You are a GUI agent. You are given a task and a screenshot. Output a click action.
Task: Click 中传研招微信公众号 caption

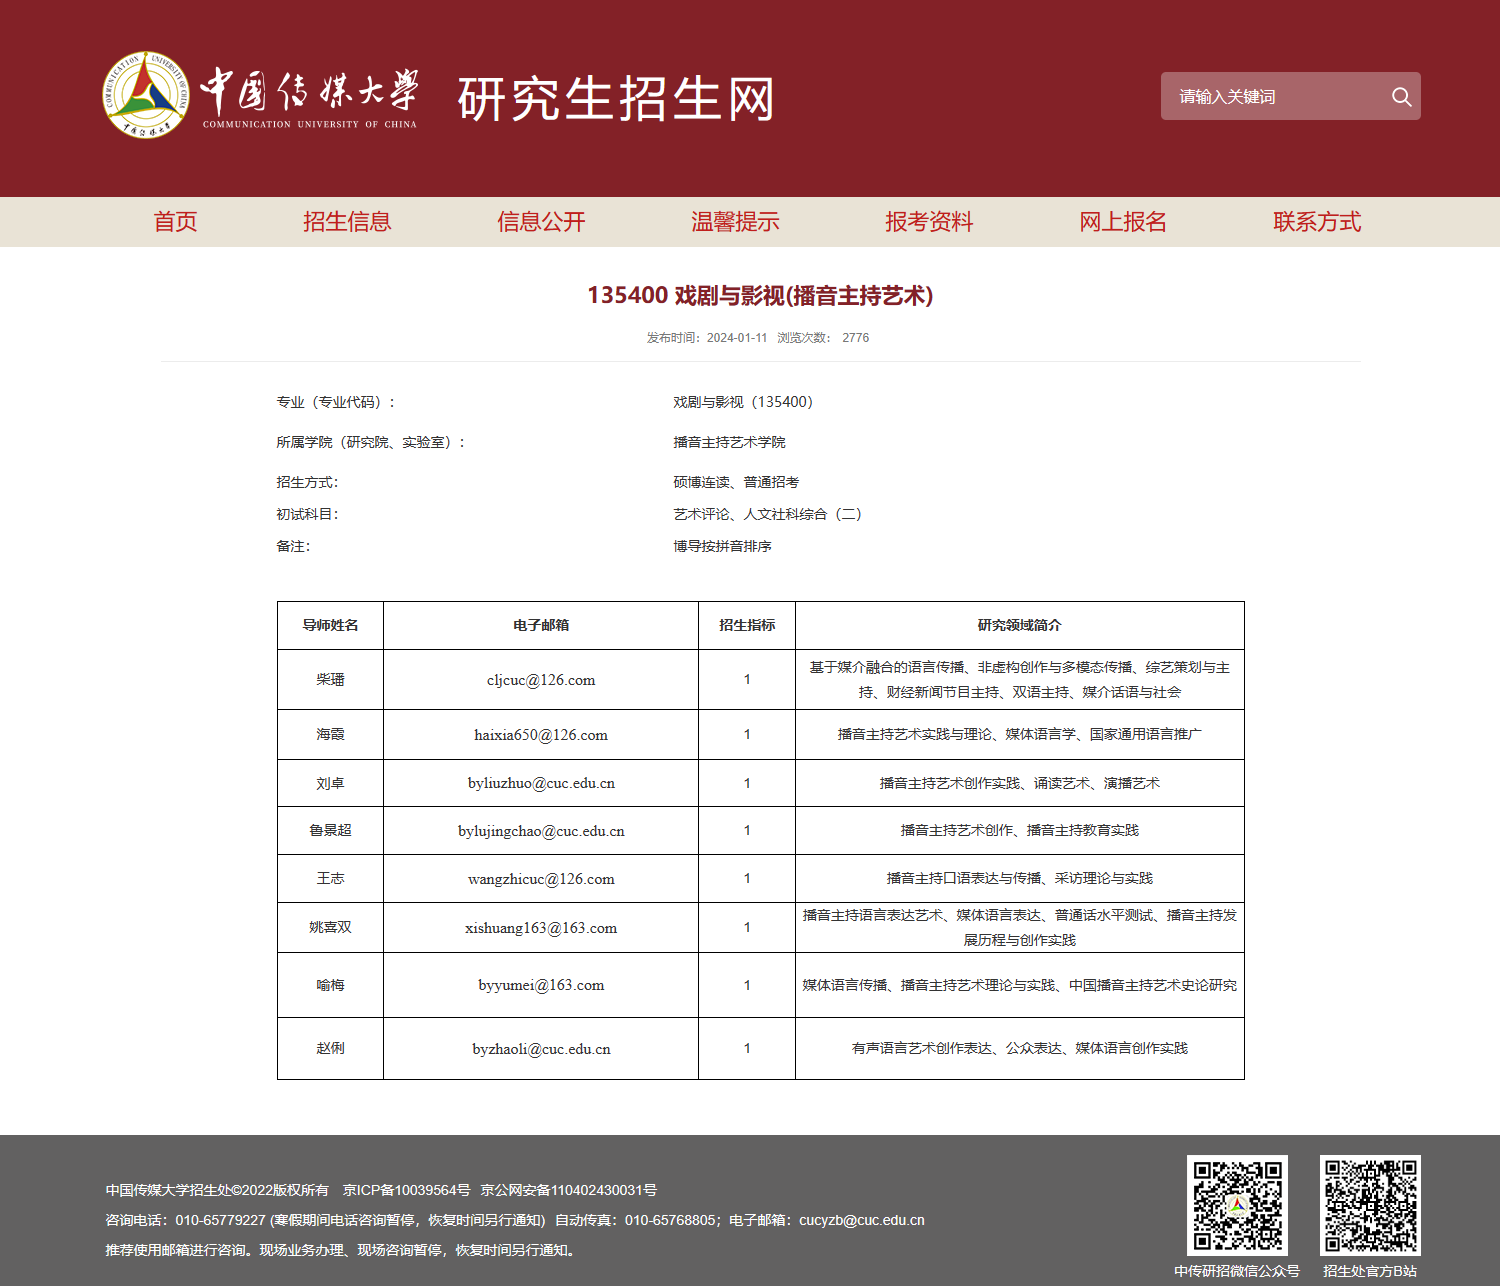[x=1237, y=1271]
